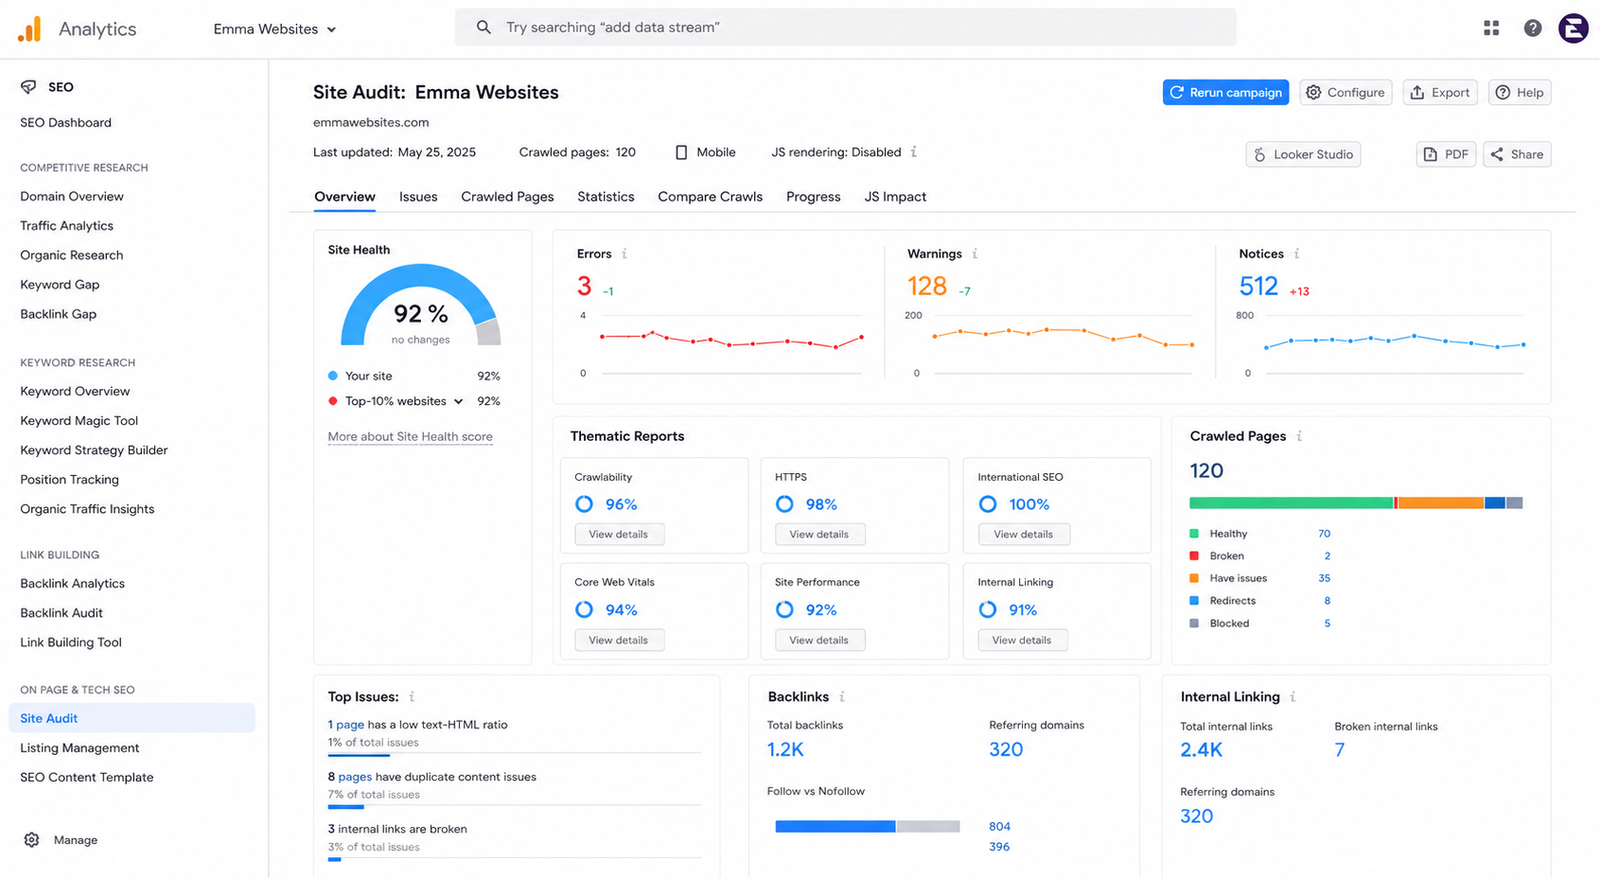The height and width of the screenshot is (880, 1600).
Task: Click the '1 page' issue link
Action: [346, 725]
